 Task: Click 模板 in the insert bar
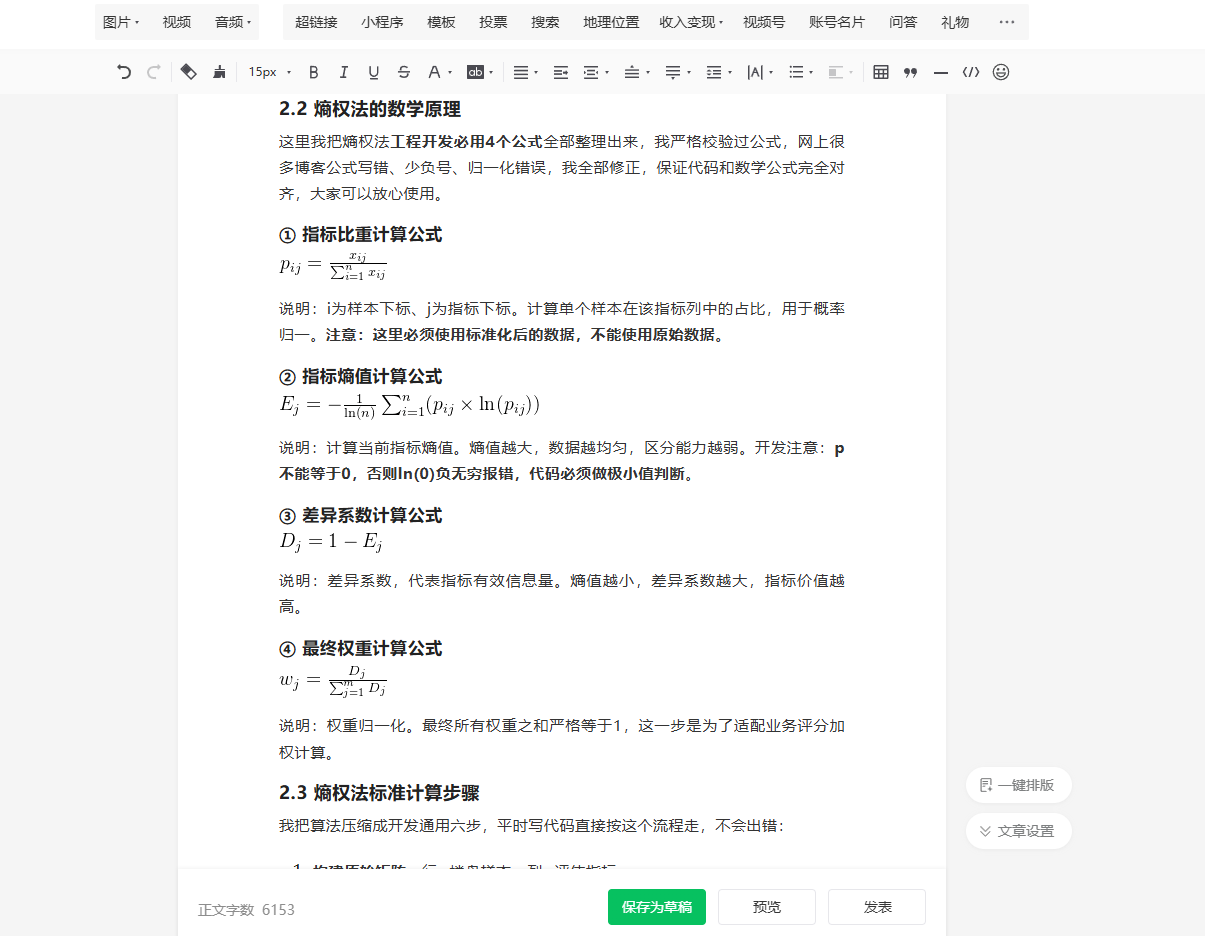[441, 22]
